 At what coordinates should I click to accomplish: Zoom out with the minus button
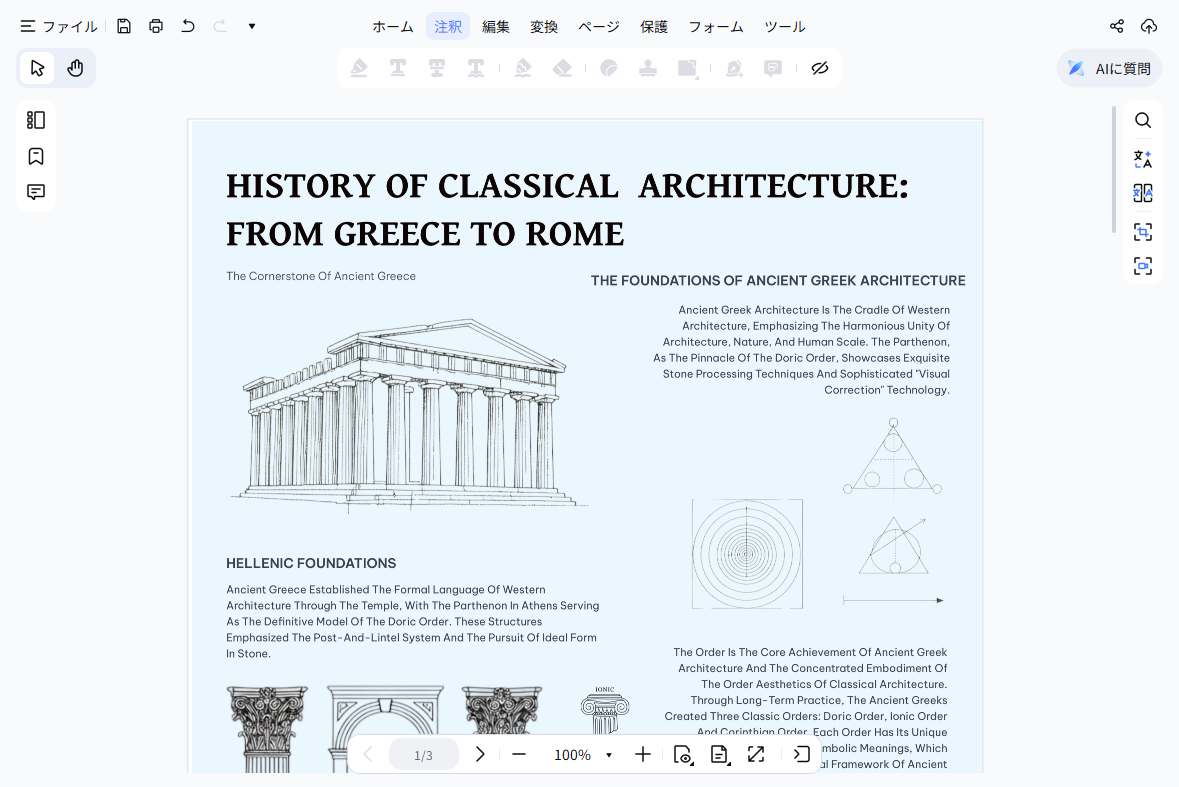519,754
